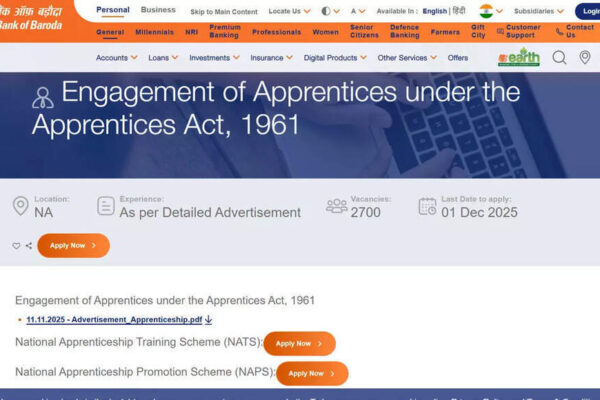Open the Locate Us dropdown
Screen dimensions: 600x400
point(289,11)
